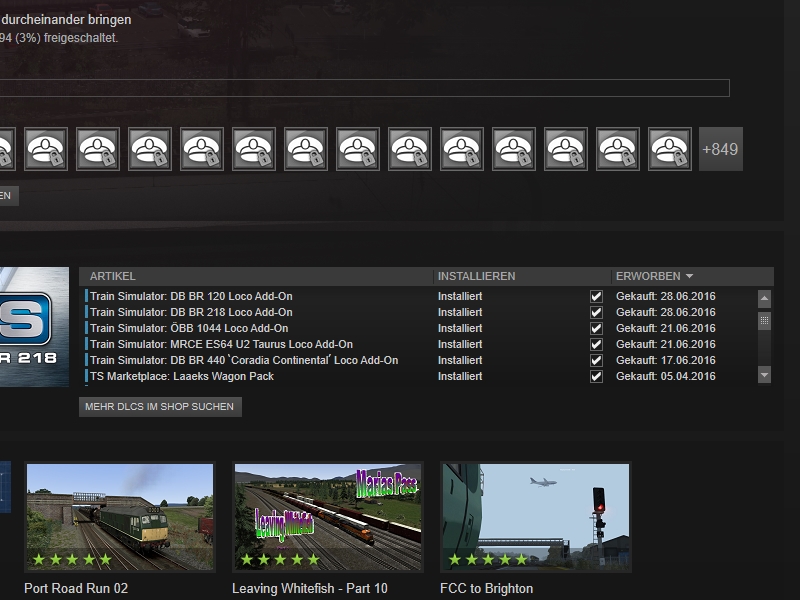
Task: Toggle the Laaeks Wagon Pack install checkbox
Action: [596, 376]
